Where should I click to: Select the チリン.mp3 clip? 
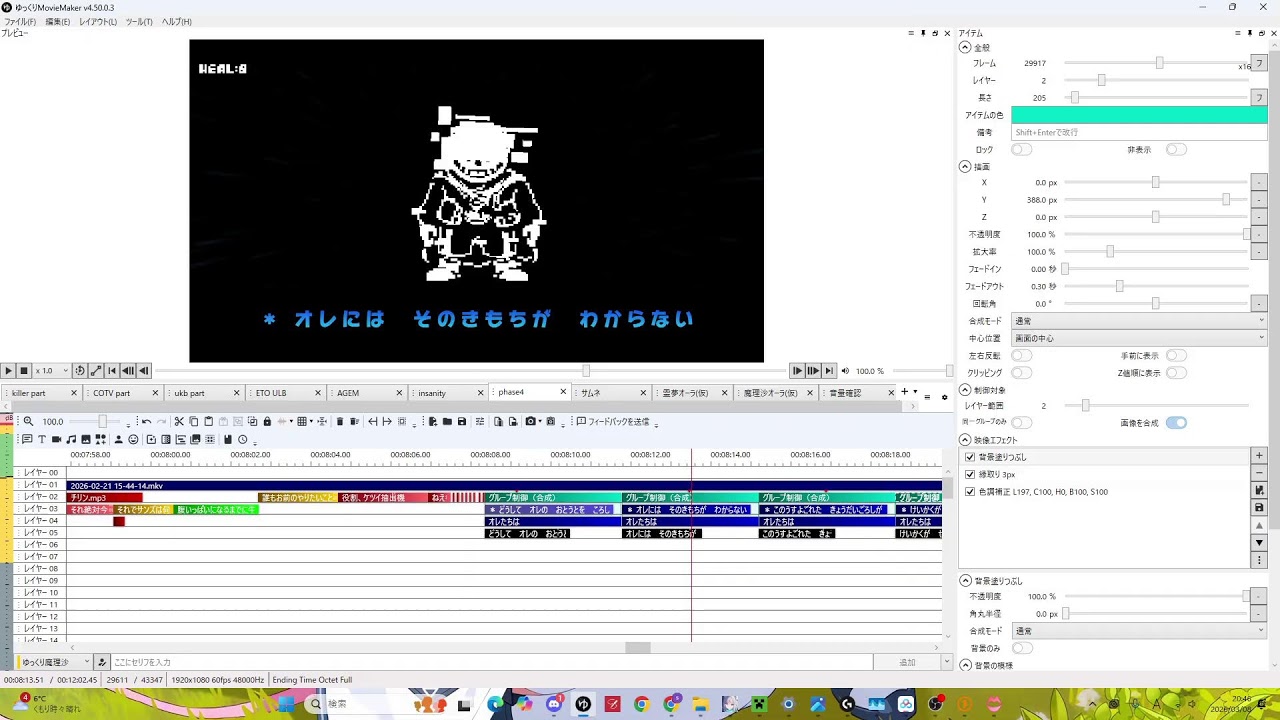point(104,497)
